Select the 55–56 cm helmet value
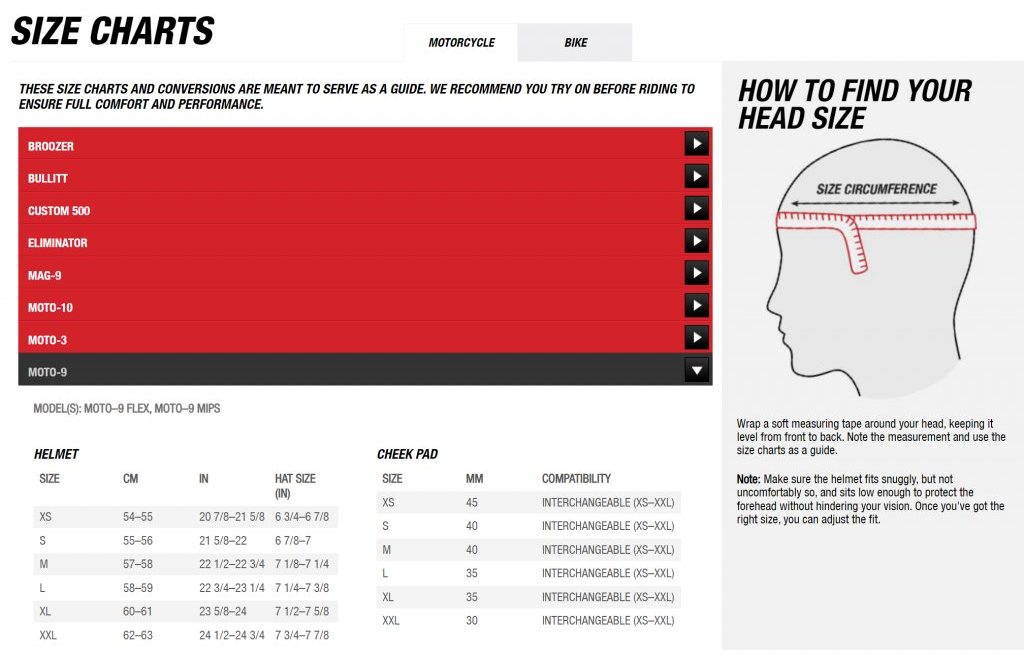Viewport: 1024px width, 666px height. pyautogui.click(x=138, y=541)
